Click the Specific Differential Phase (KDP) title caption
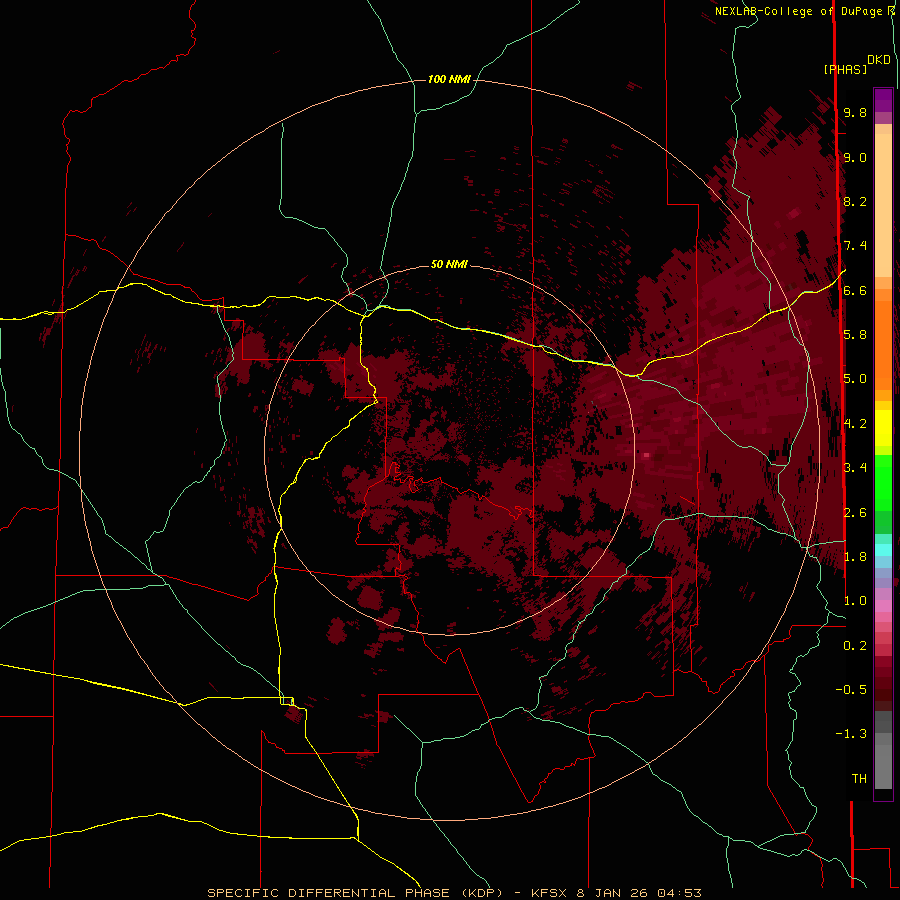Image resolution: width=900 pixels, height=900 pixels. pos(454,893)
